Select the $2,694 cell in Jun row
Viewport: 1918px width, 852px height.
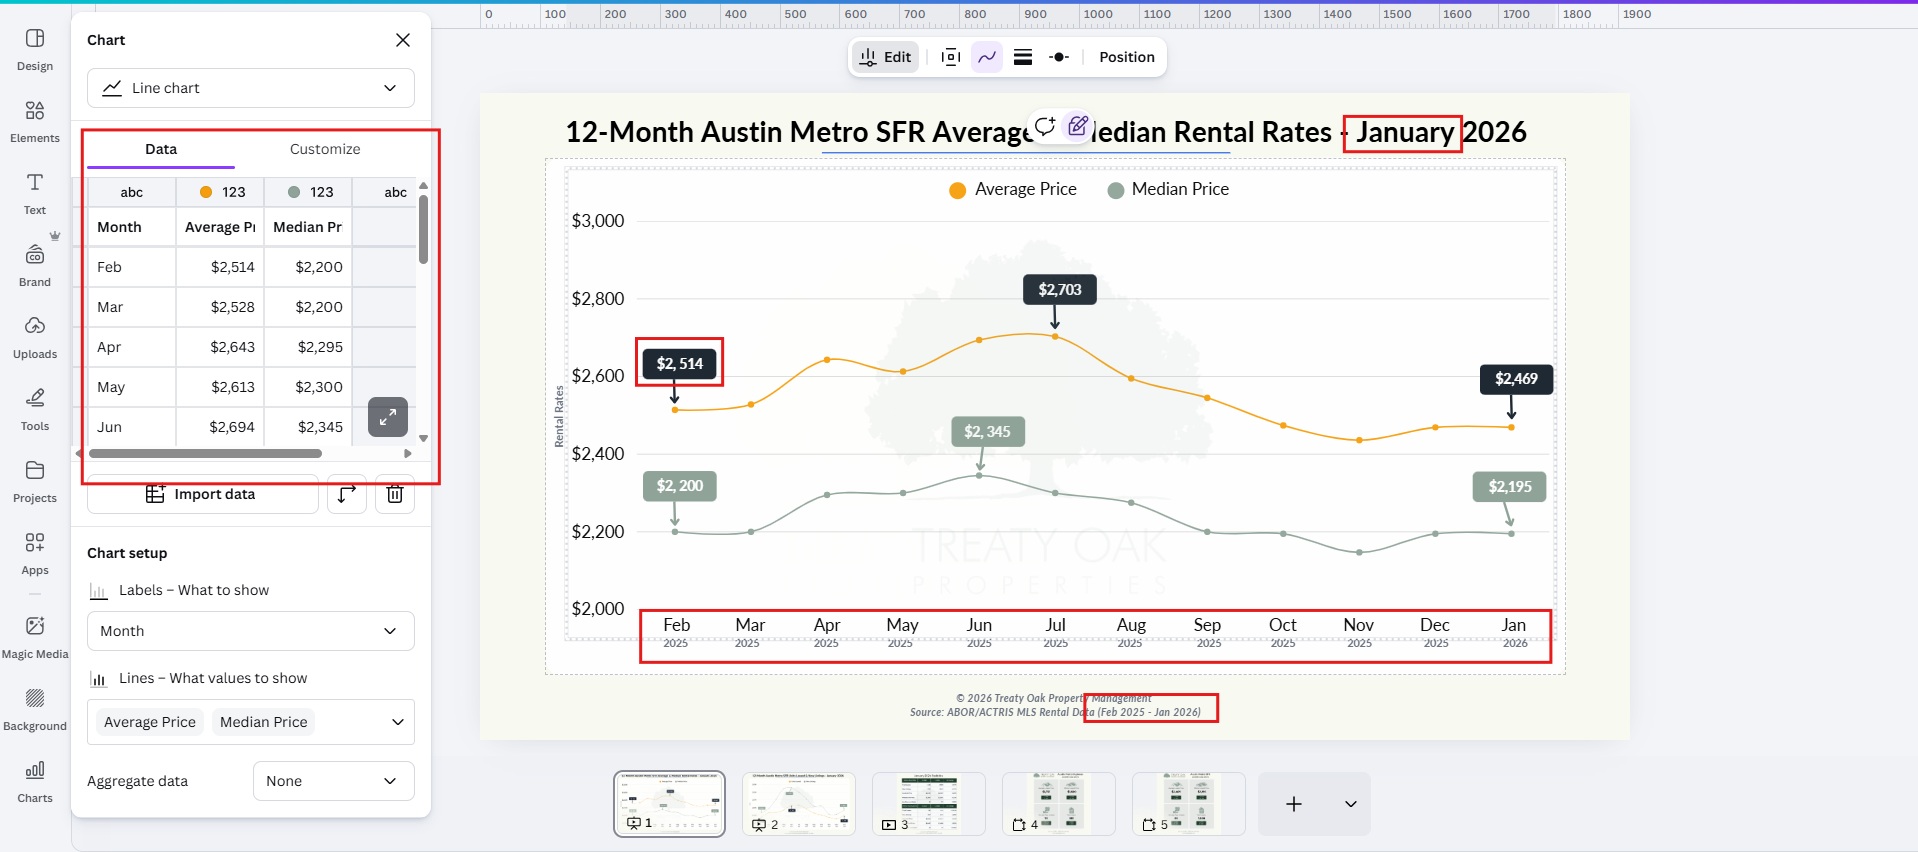pos(220,427)
